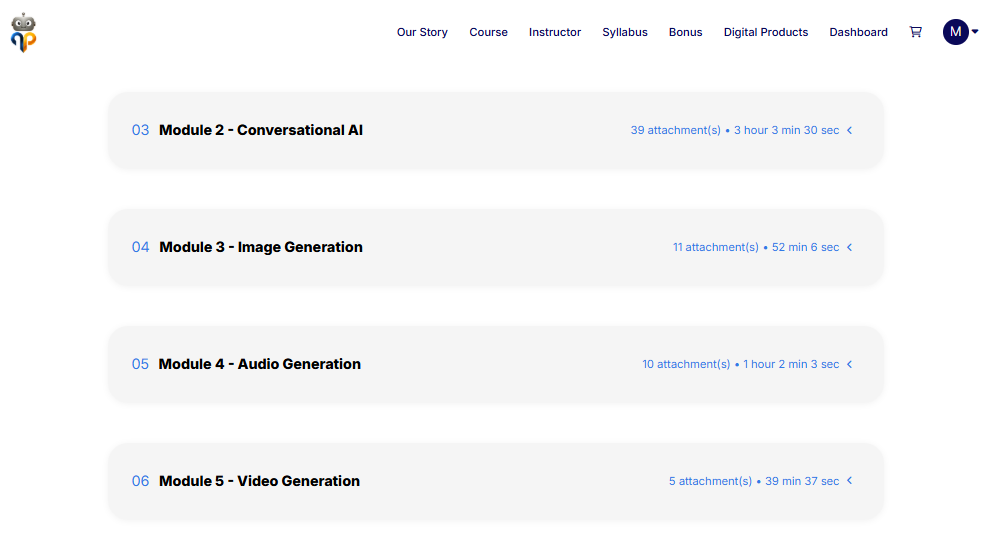
Task: Open Digital Products page
Action: [766, 32]
